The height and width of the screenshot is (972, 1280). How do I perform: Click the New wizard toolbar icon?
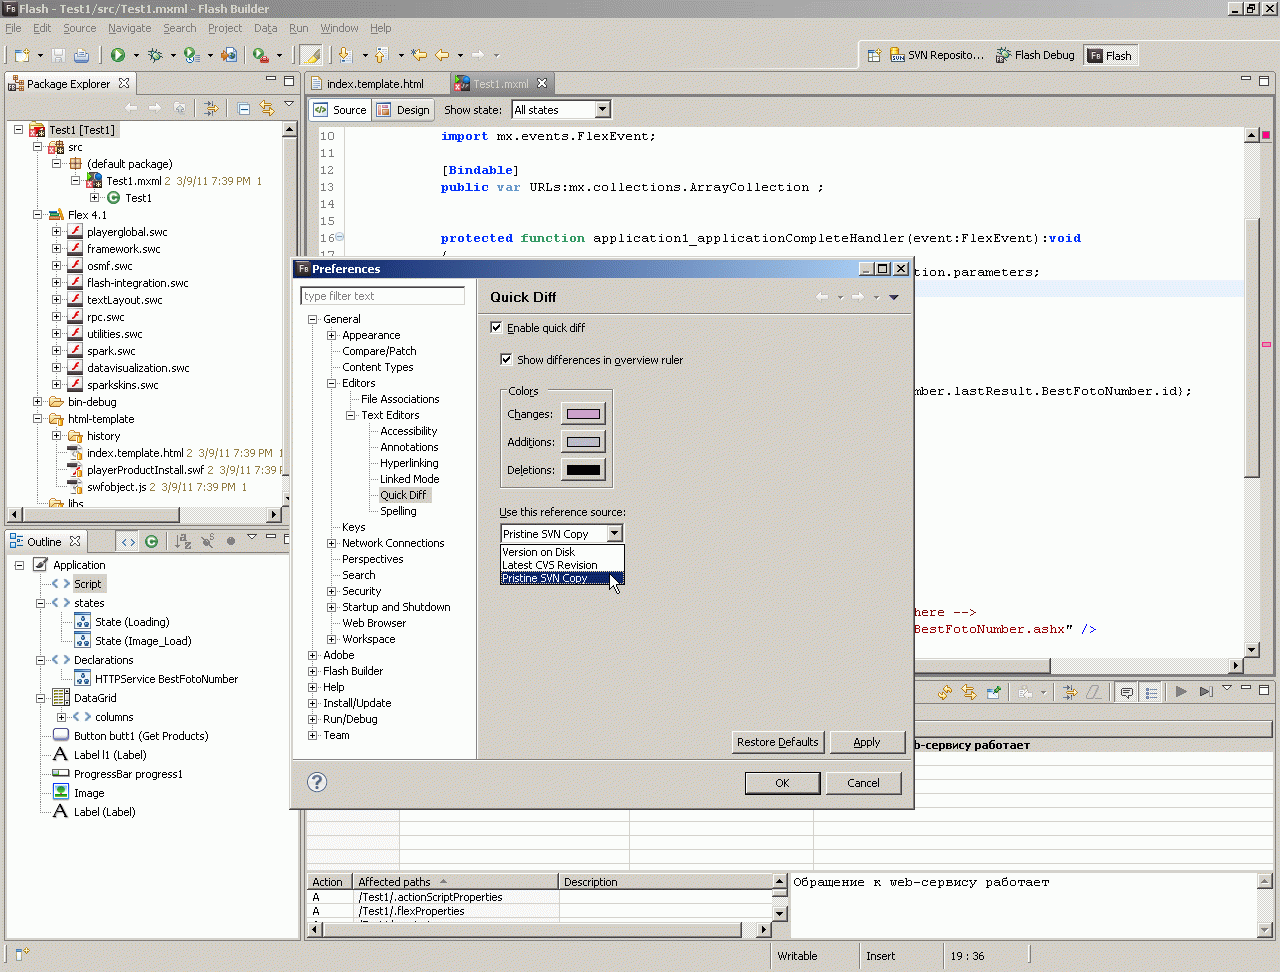(22, 55)
